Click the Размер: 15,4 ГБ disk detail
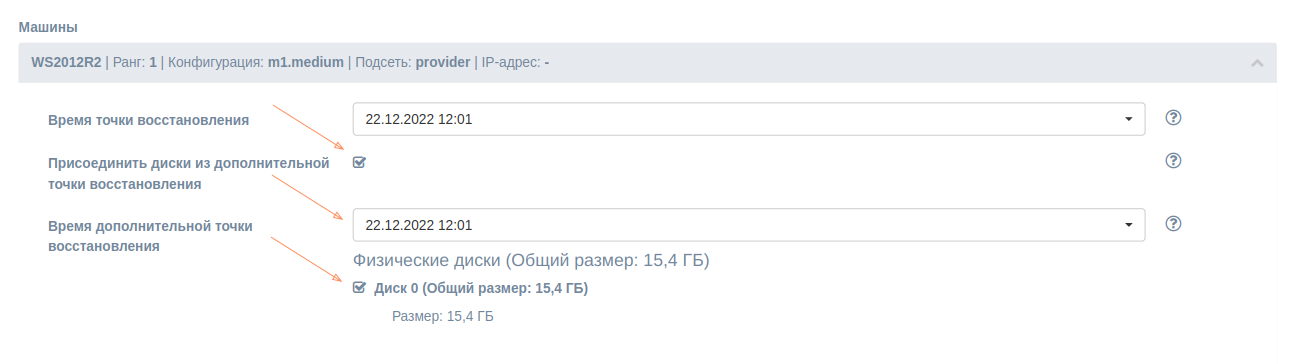This screenshot has width=1289, height=364. (x=443, y=317)
